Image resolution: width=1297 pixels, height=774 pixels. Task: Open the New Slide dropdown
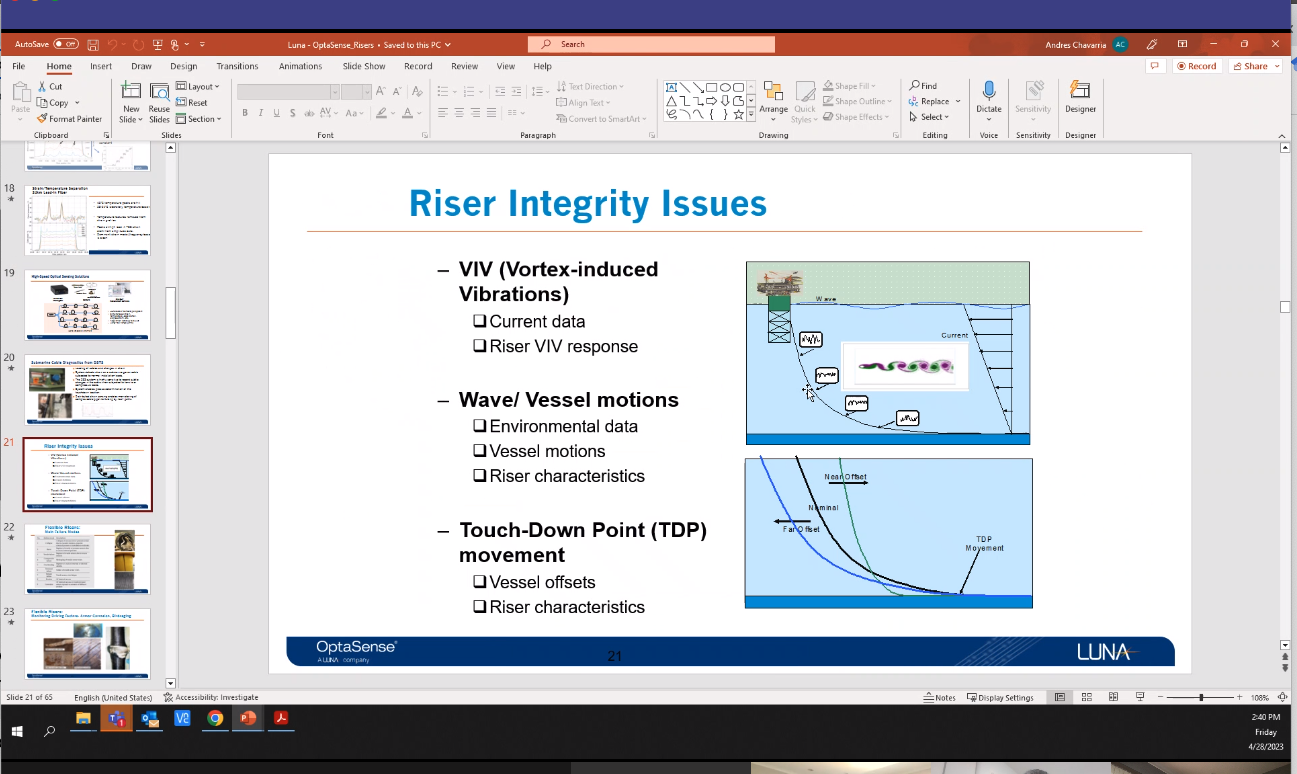(131, 115)
